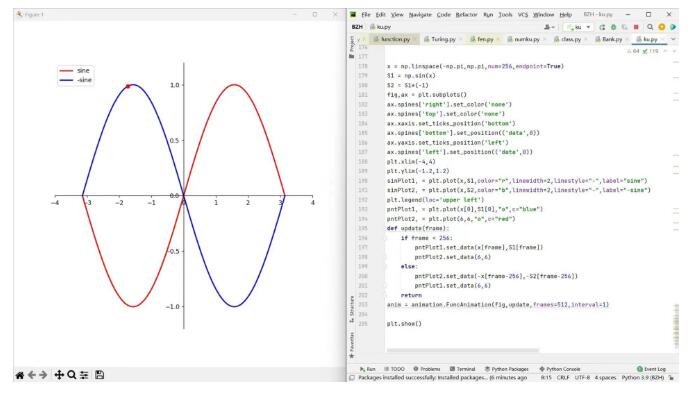The width and height of the screenshot is (691, 397).
Task: Toggle tool window quick-access button in status bar
Action: [x=352, y=378]
